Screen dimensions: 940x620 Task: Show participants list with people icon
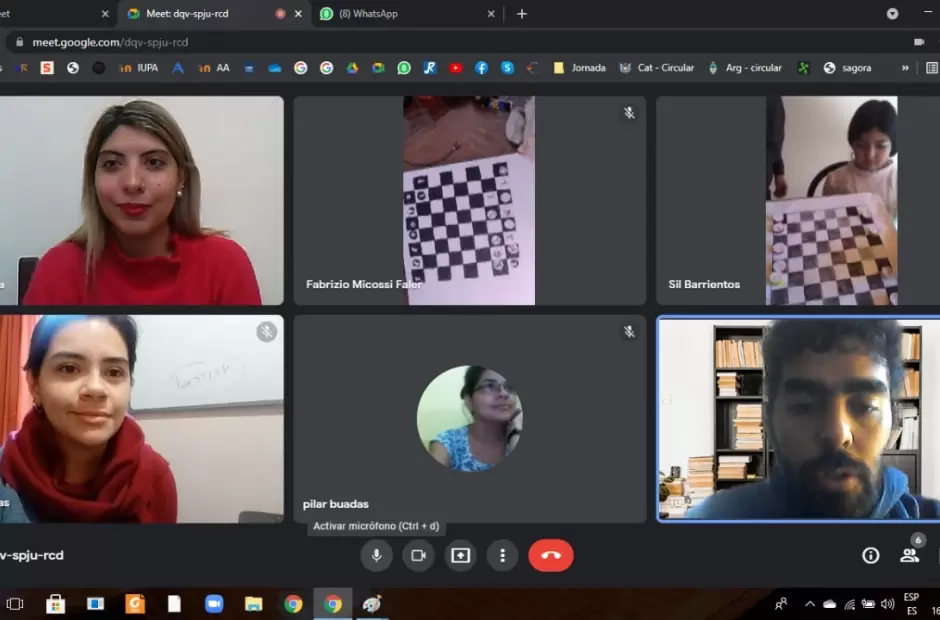[x=909, y=555]
